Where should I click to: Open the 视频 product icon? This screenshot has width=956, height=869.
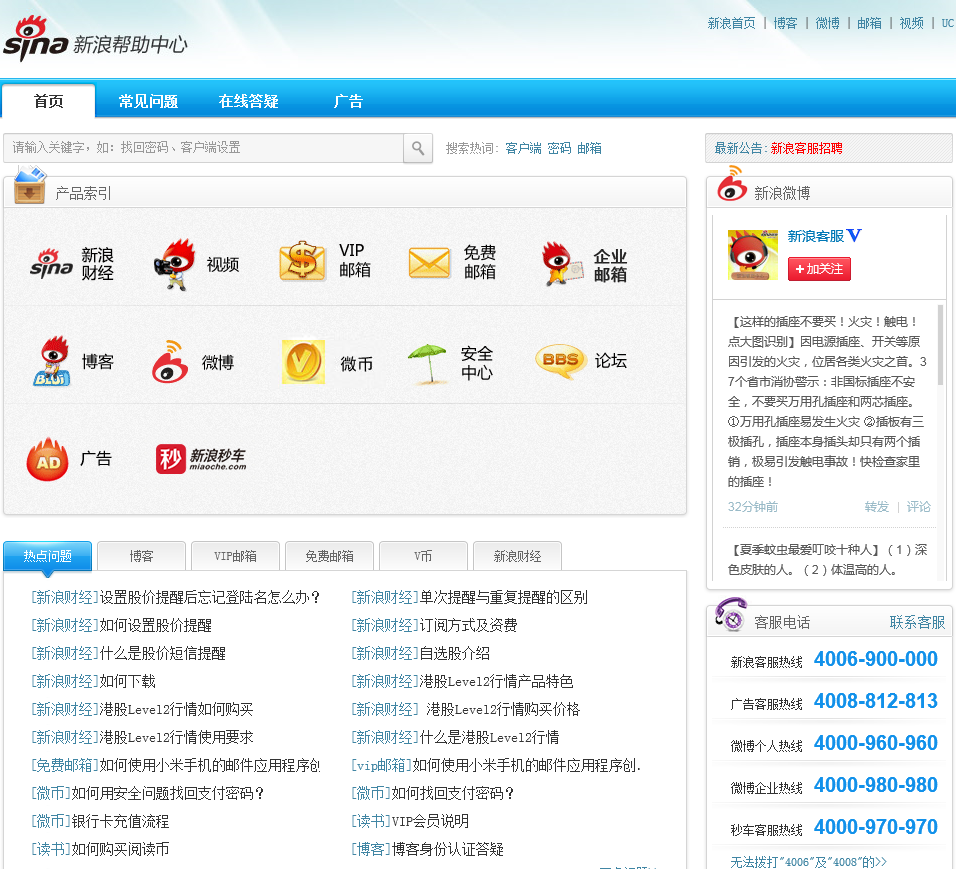click(176, 264)
